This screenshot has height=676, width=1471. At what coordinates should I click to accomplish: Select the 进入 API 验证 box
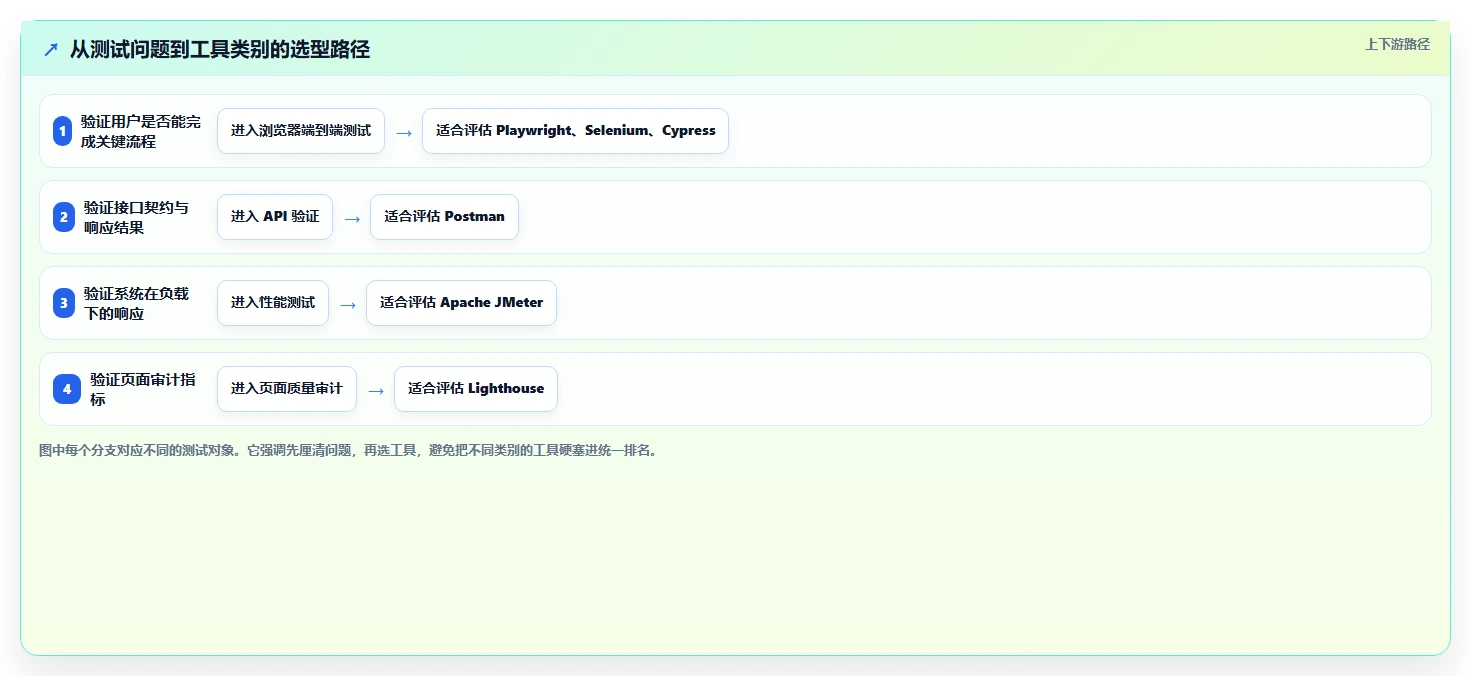tap(275, 217)
